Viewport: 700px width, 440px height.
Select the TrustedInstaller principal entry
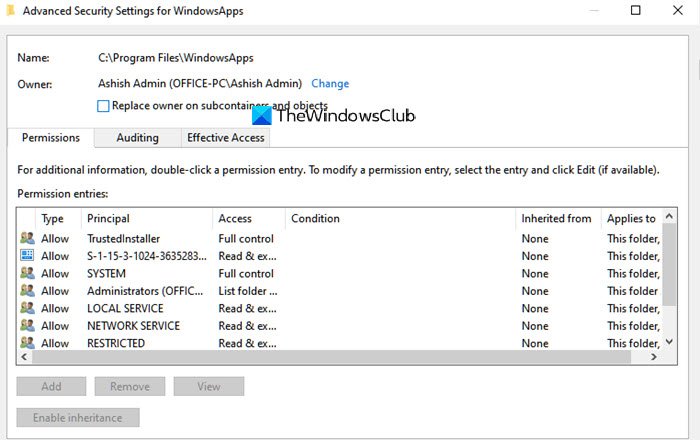click(123, 238)
